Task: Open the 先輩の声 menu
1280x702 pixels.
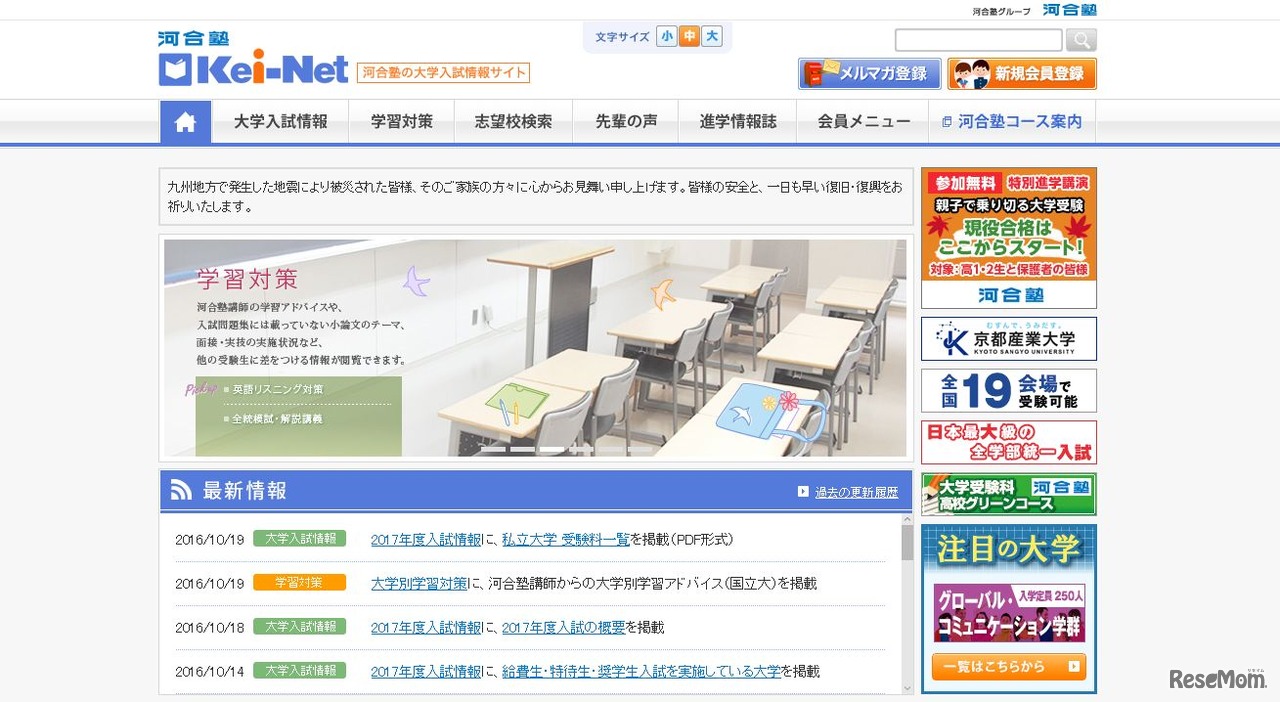Action: click(x=626, y=122)
